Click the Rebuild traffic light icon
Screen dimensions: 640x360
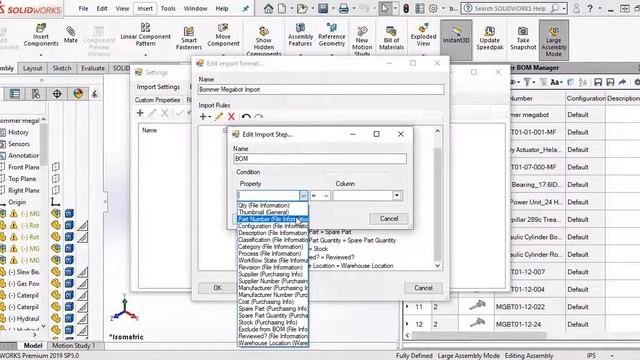[x=406, y=8]
